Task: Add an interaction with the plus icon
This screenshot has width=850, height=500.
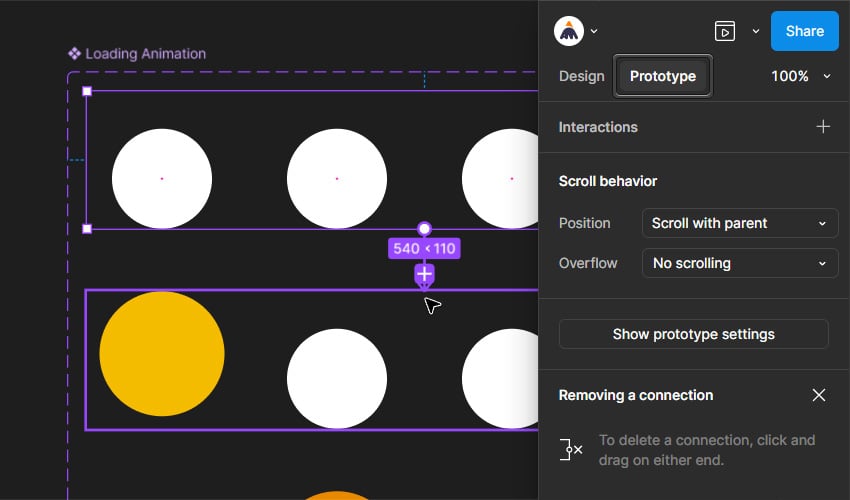Action: (823, 127)
